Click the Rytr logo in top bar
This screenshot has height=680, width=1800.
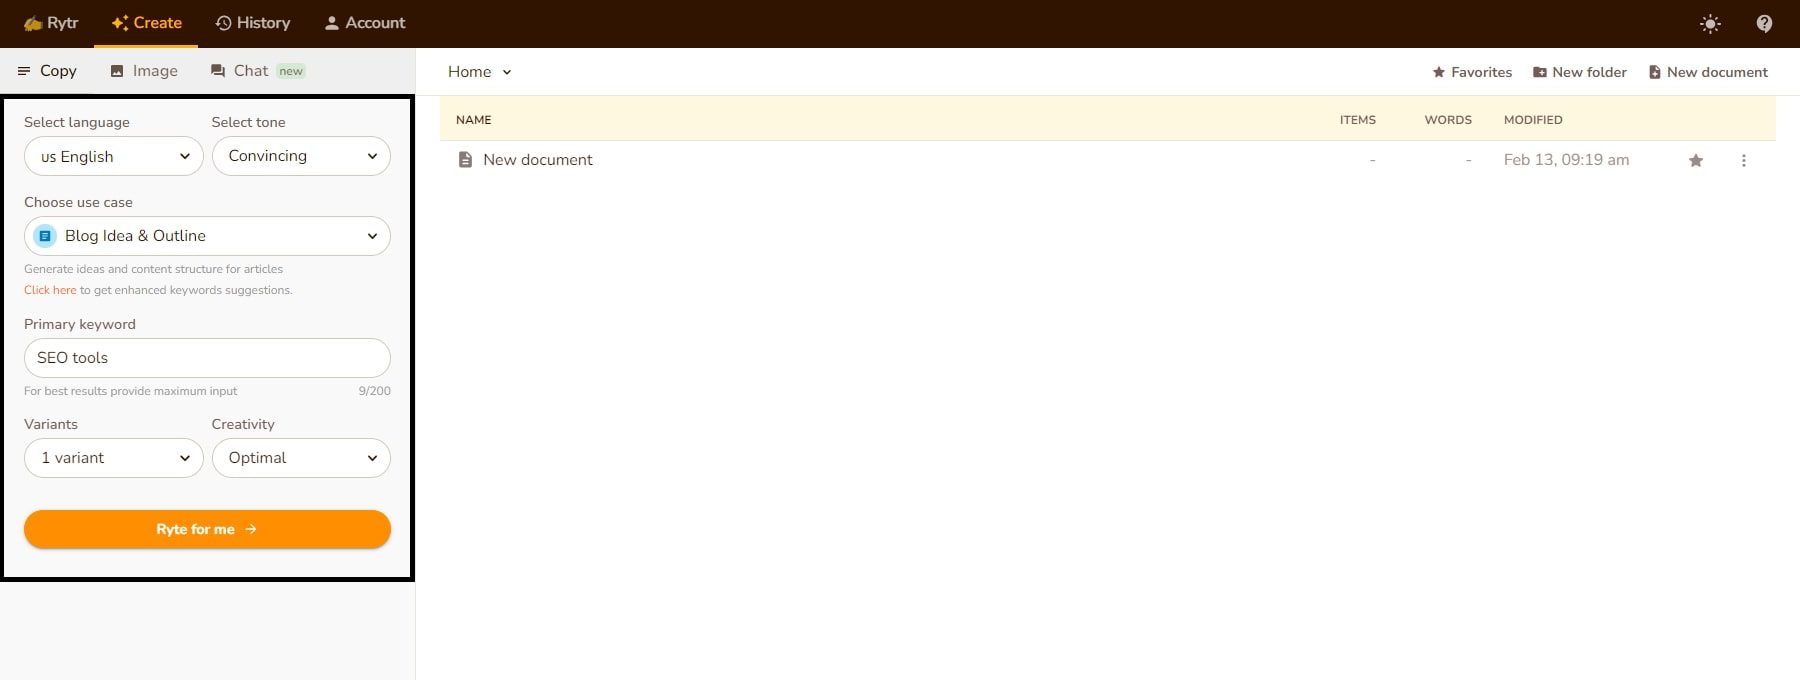50,23
